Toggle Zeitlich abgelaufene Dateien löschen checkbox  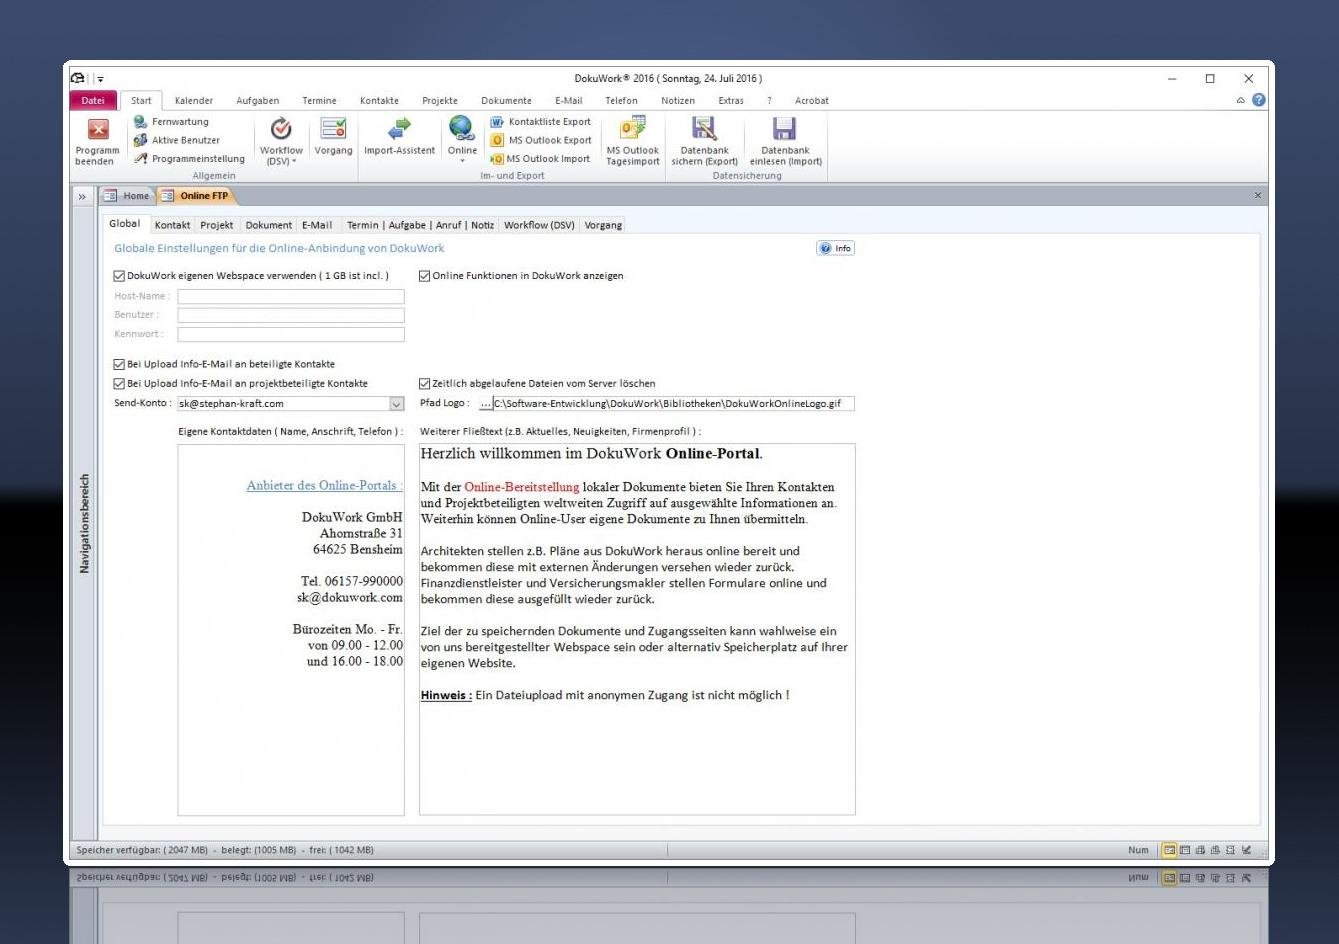coord(425,383)
